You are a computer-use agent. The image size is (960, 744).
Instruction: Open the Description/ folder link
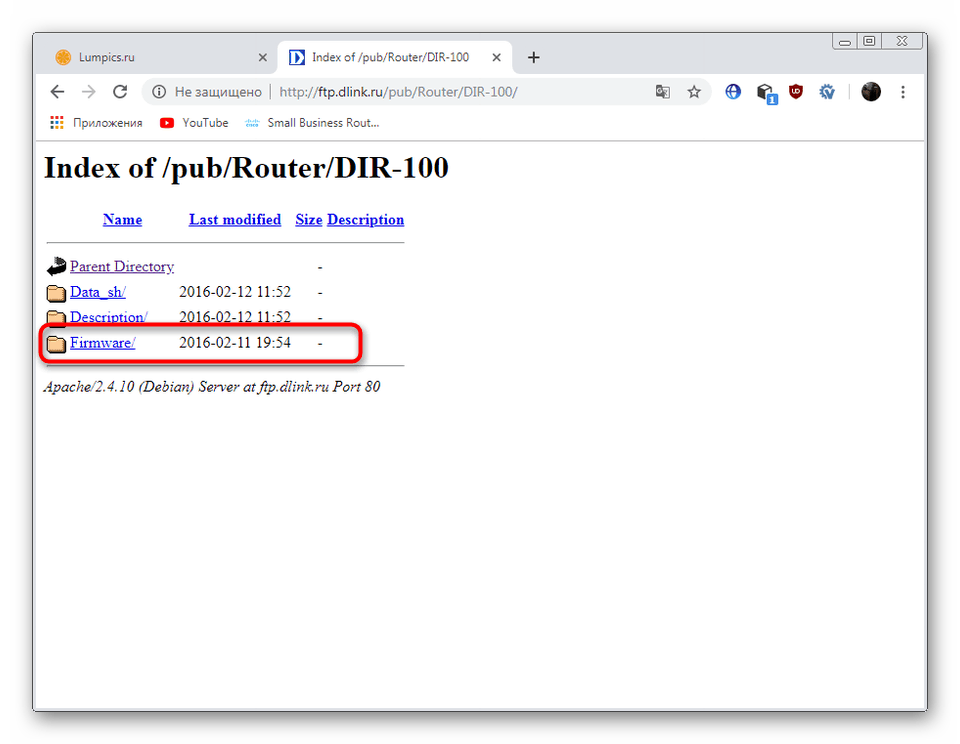pyautogui.click(x=109, y=317)
